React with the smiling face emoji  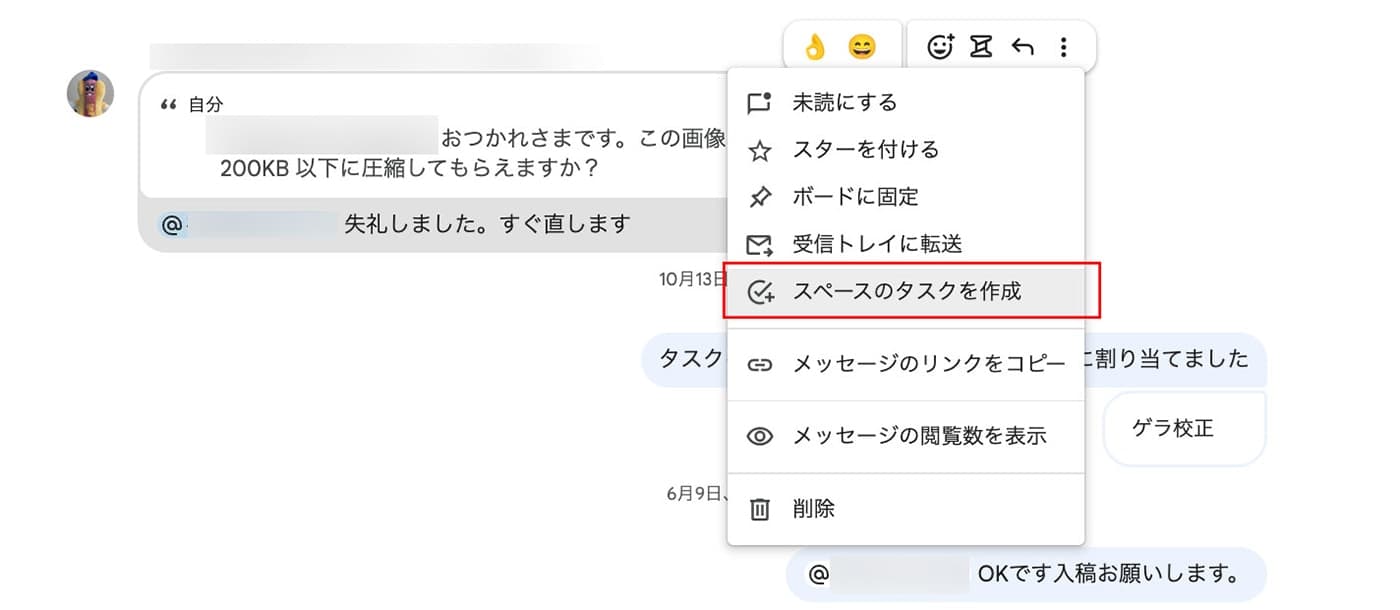(x=861, y=46)
